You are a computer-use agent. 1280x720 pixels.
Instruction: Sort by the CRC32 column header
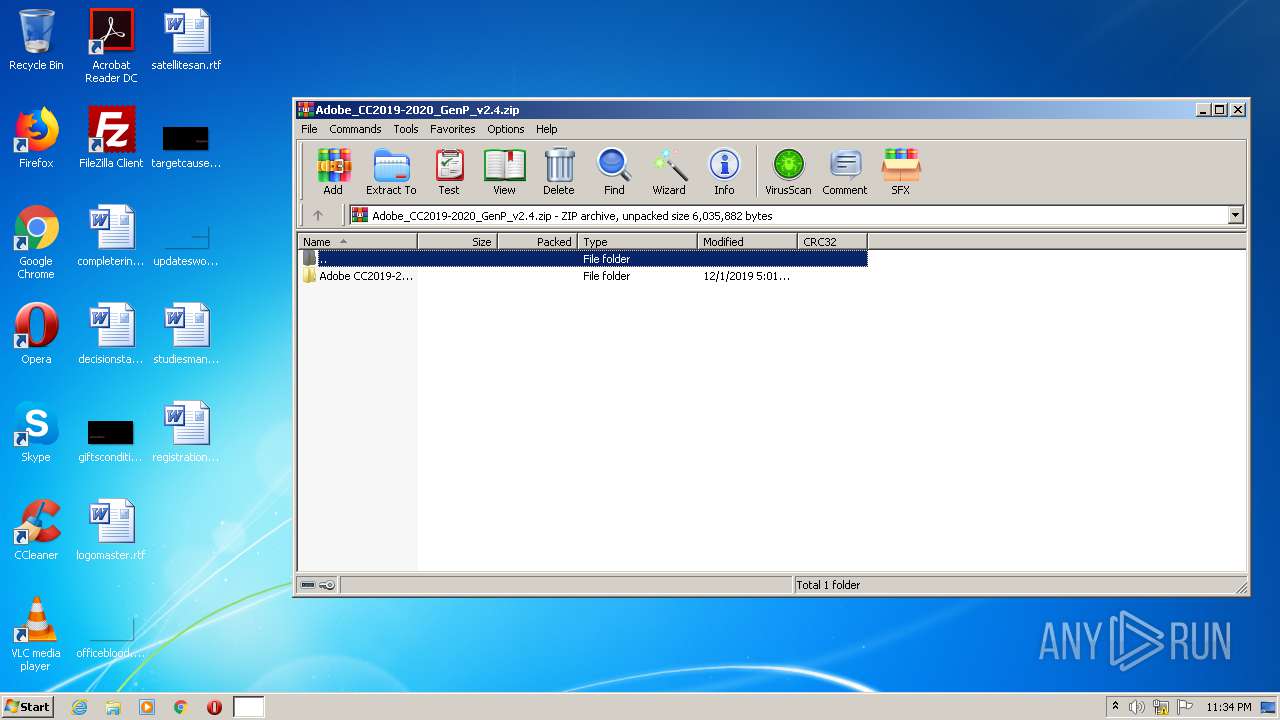832,241
